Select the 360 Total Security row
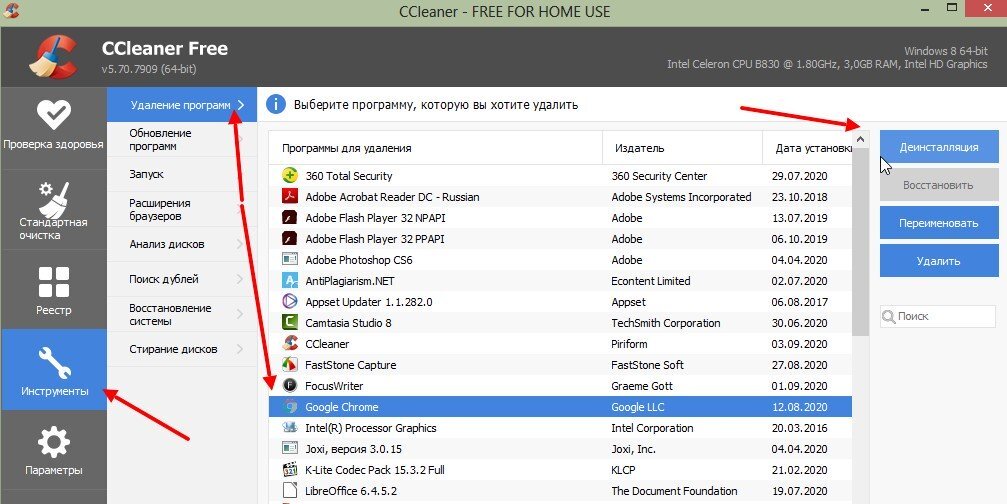The width and height of the screenshot is (1007, 504). point(560,175)
